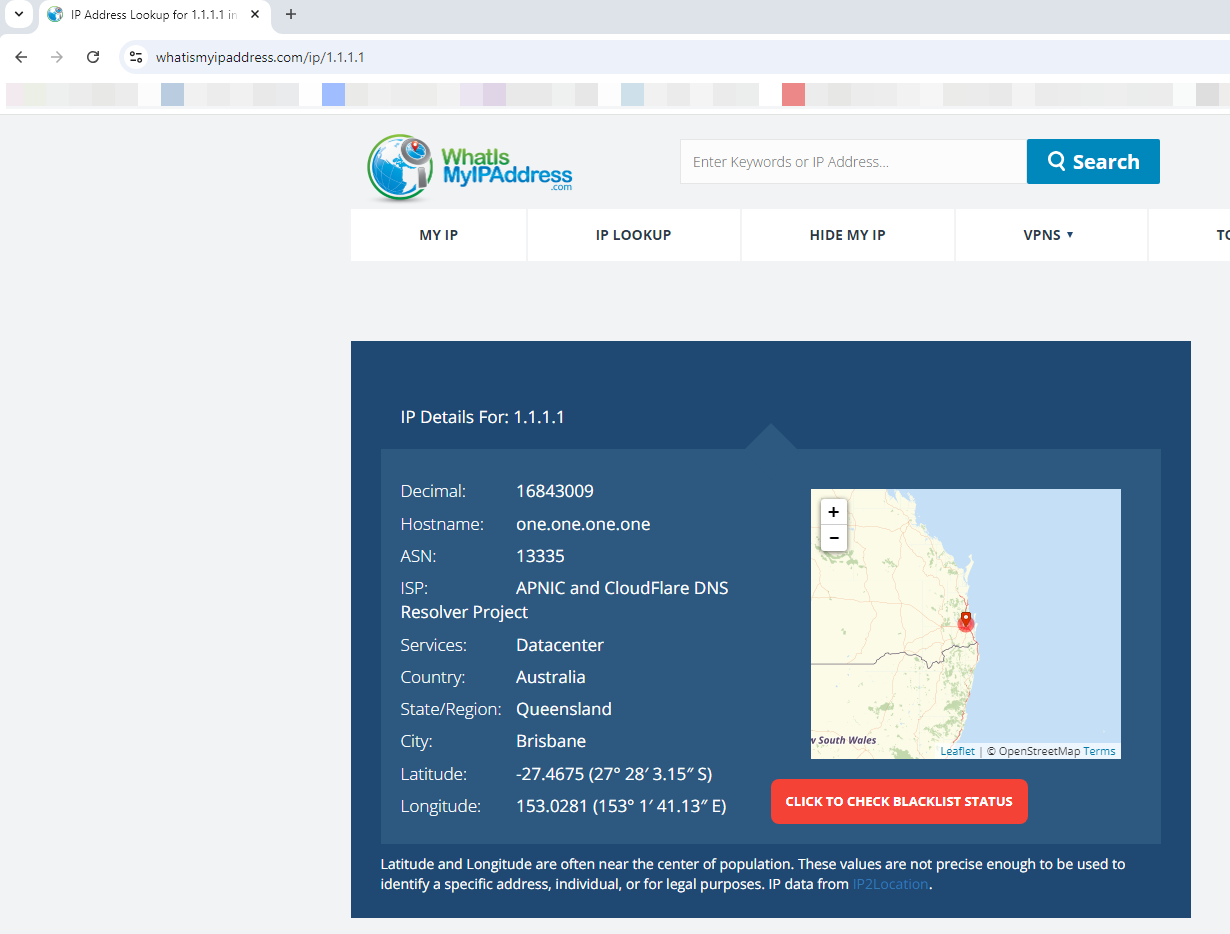View site information icon in address bar
Screen dimensions: 1230x934
[137, 57]
